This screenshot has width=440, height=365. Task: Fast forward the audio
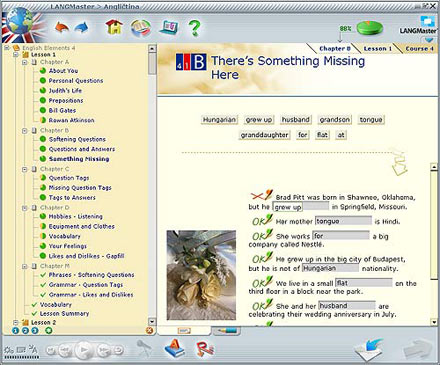click(103, 350)
